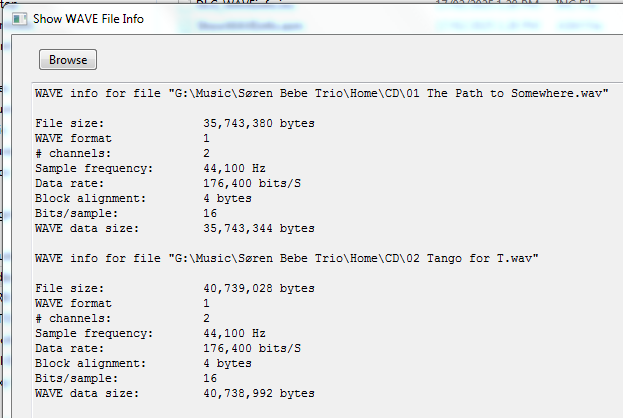
Task: Click 'Data rate:' label in Tango file block
Action: coord(70,348)
